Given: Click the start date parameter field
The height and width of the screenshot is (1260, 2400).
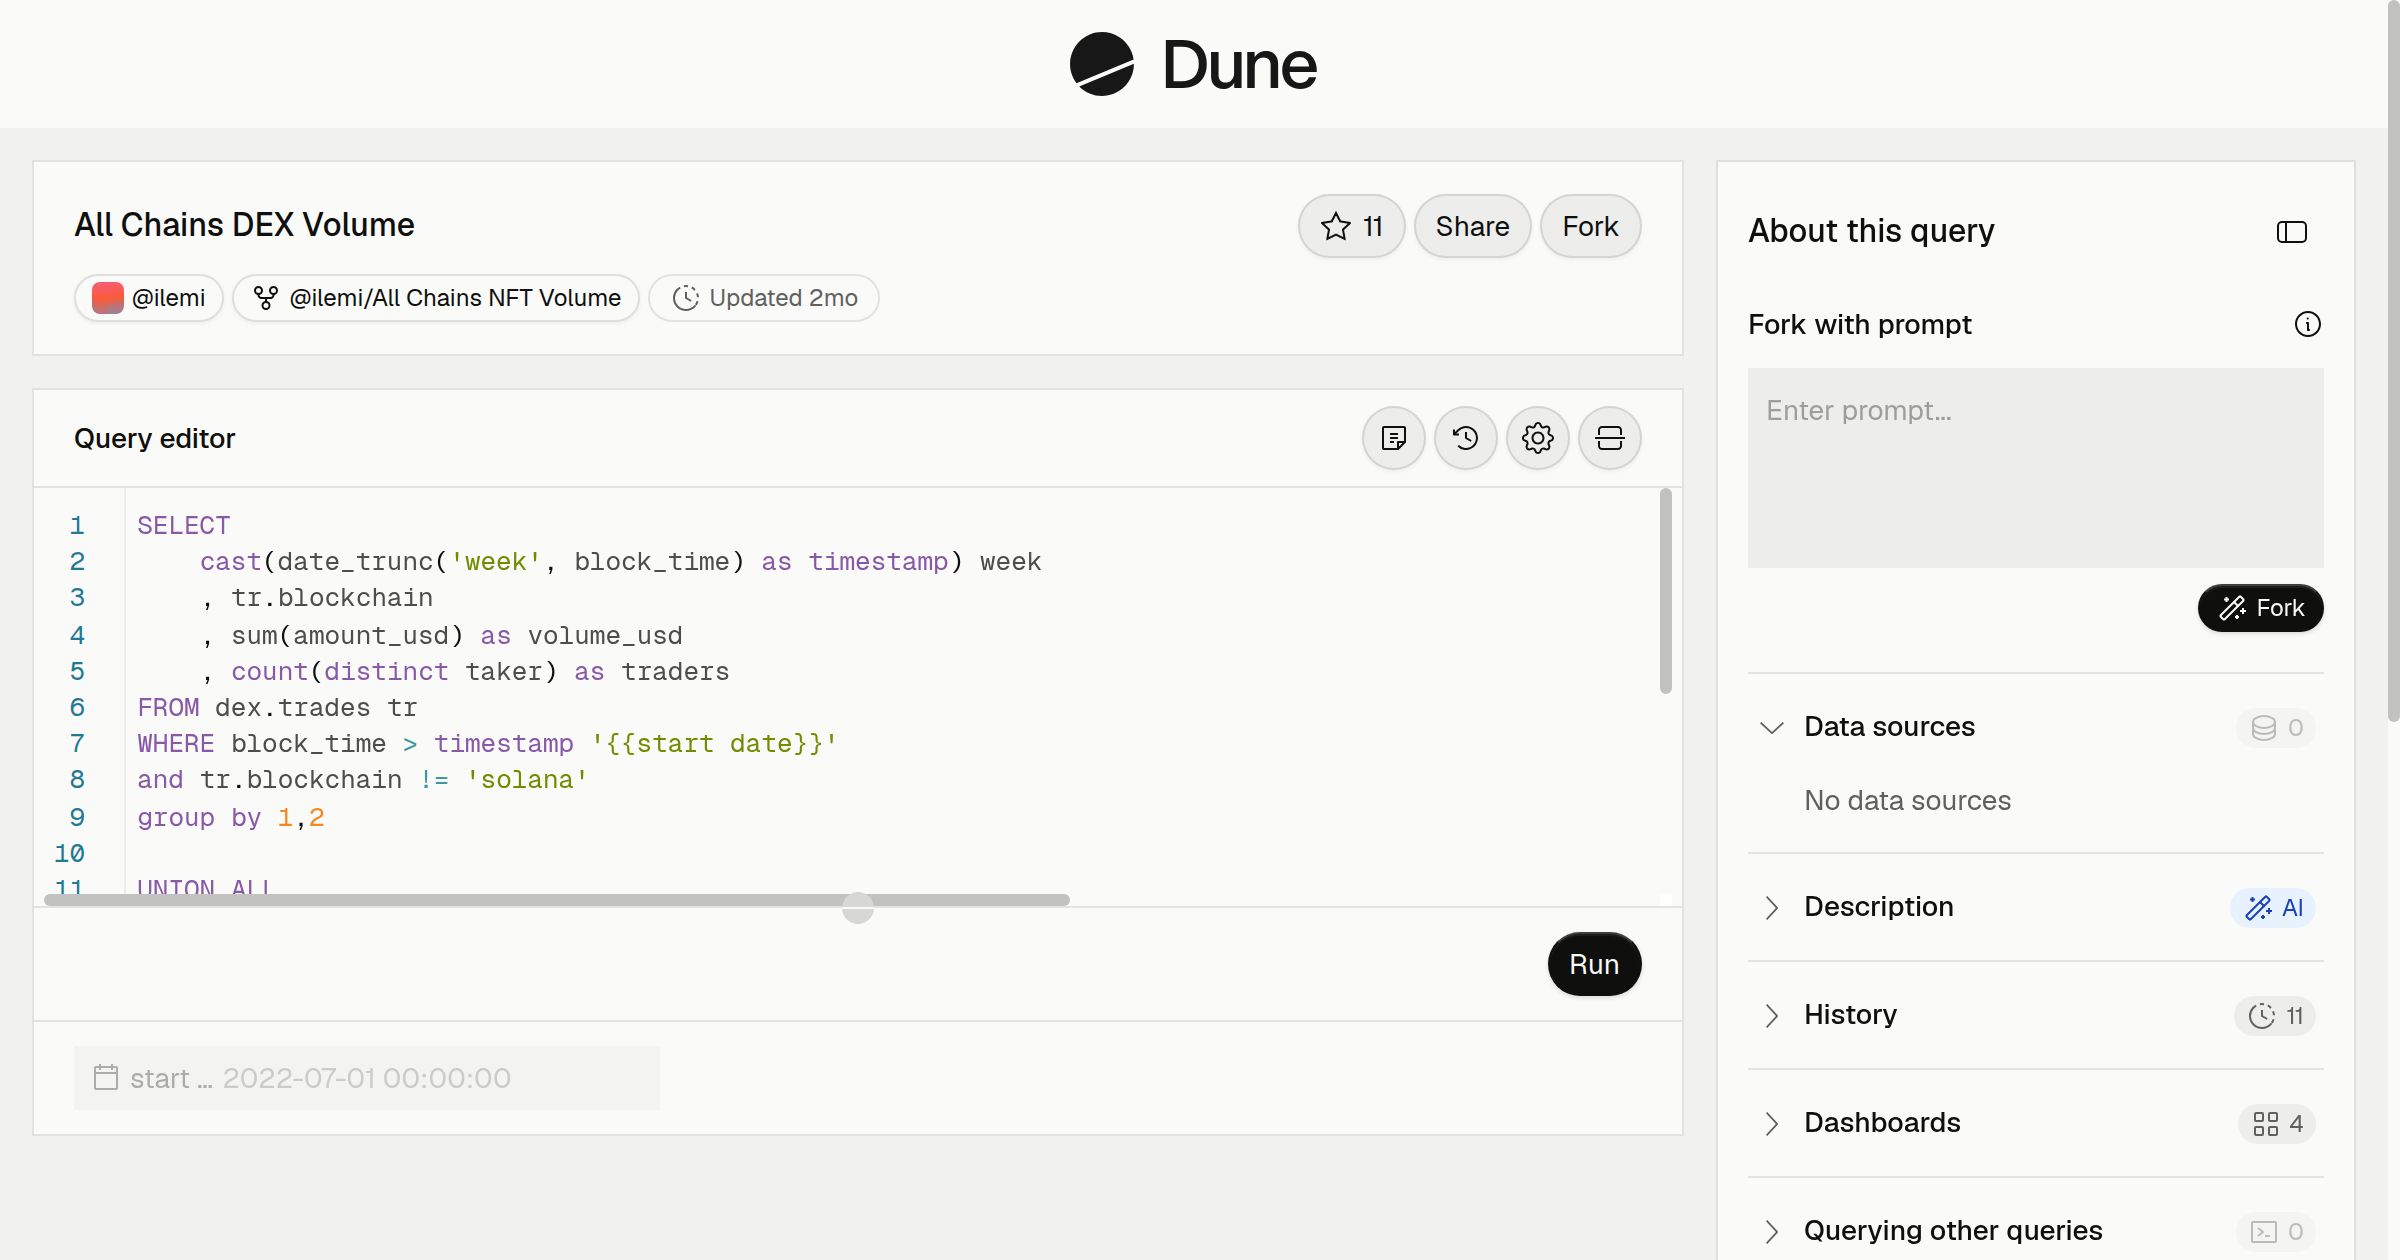Looking at the screenshot, I should [x=367, y=1078].
